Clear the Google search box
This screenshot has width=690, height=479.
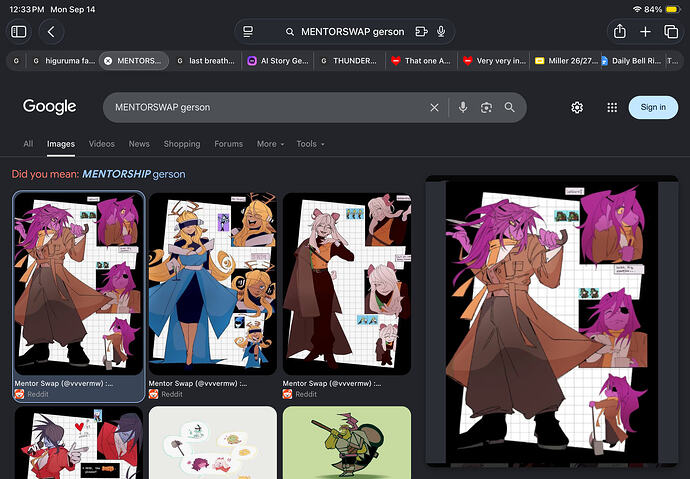pos(434,107)
